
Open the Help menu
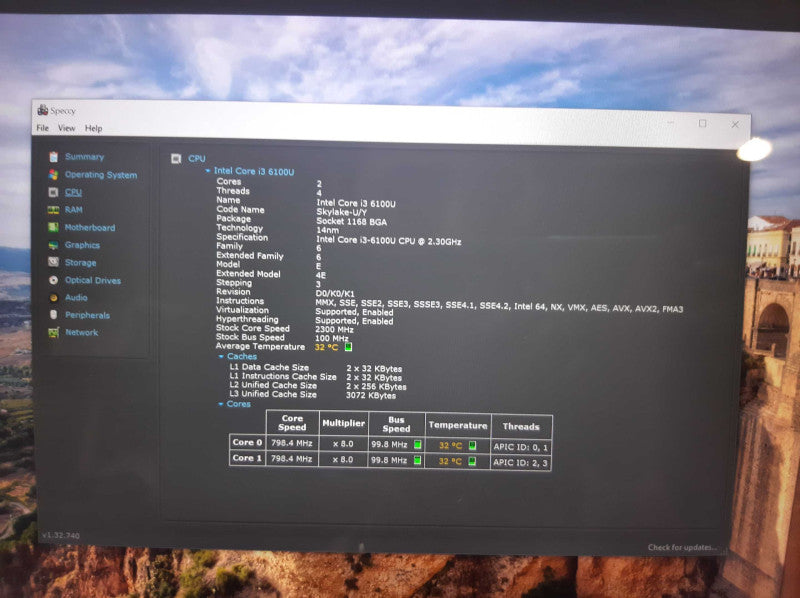click(93, 128)
